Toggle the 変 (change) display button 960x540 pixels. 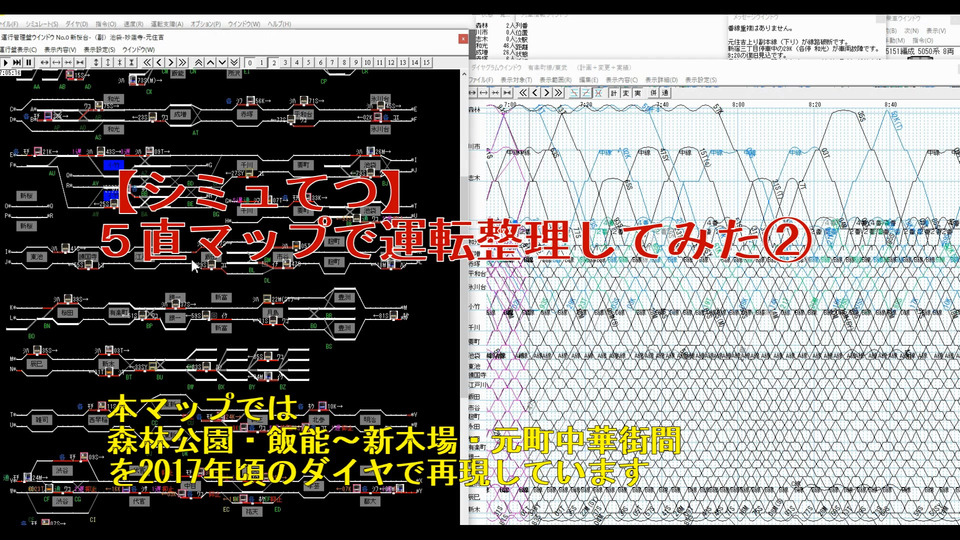tap(626, 92)
